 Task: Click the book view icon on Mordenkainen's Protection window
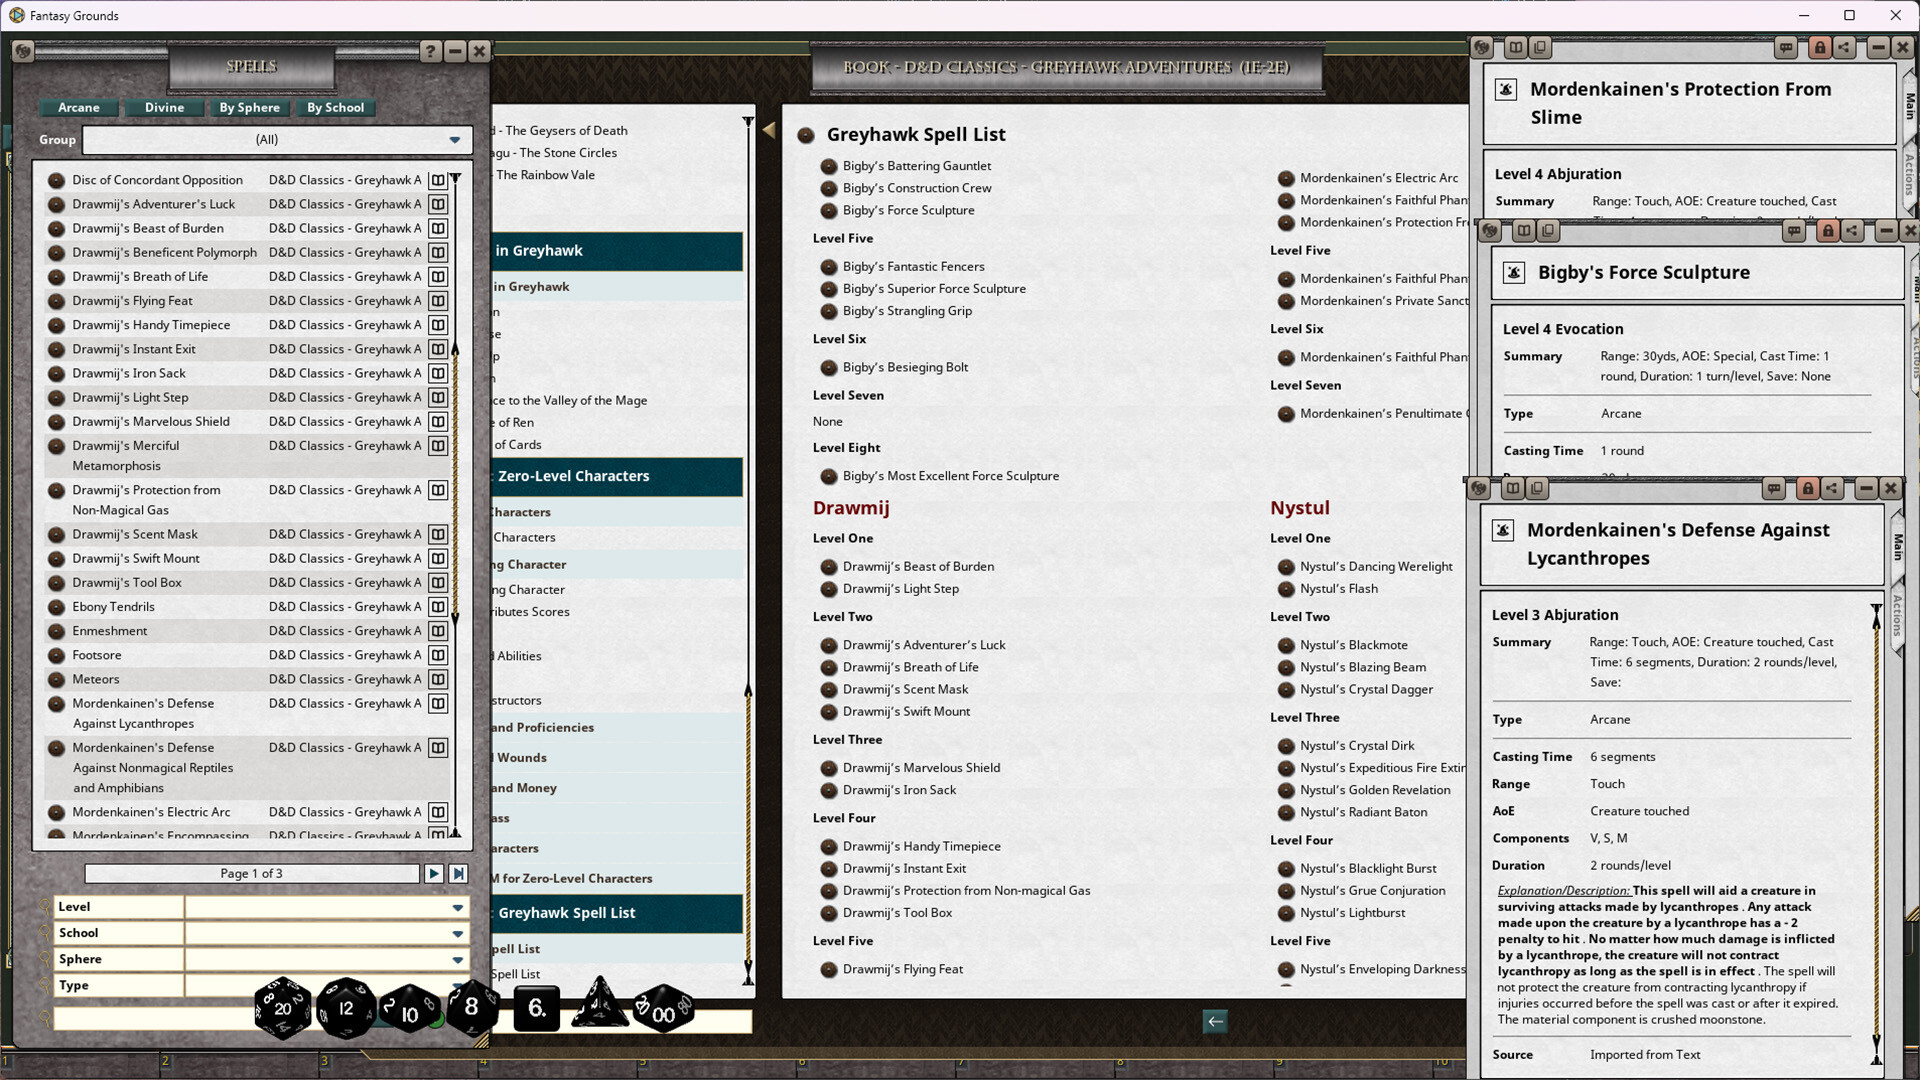(x=1514, y=47)
